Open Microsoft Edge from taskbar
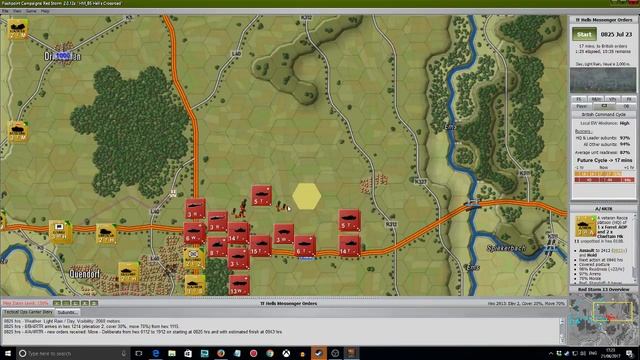The height and width of the screenshot is (360, 640). (x=156, y=353)
